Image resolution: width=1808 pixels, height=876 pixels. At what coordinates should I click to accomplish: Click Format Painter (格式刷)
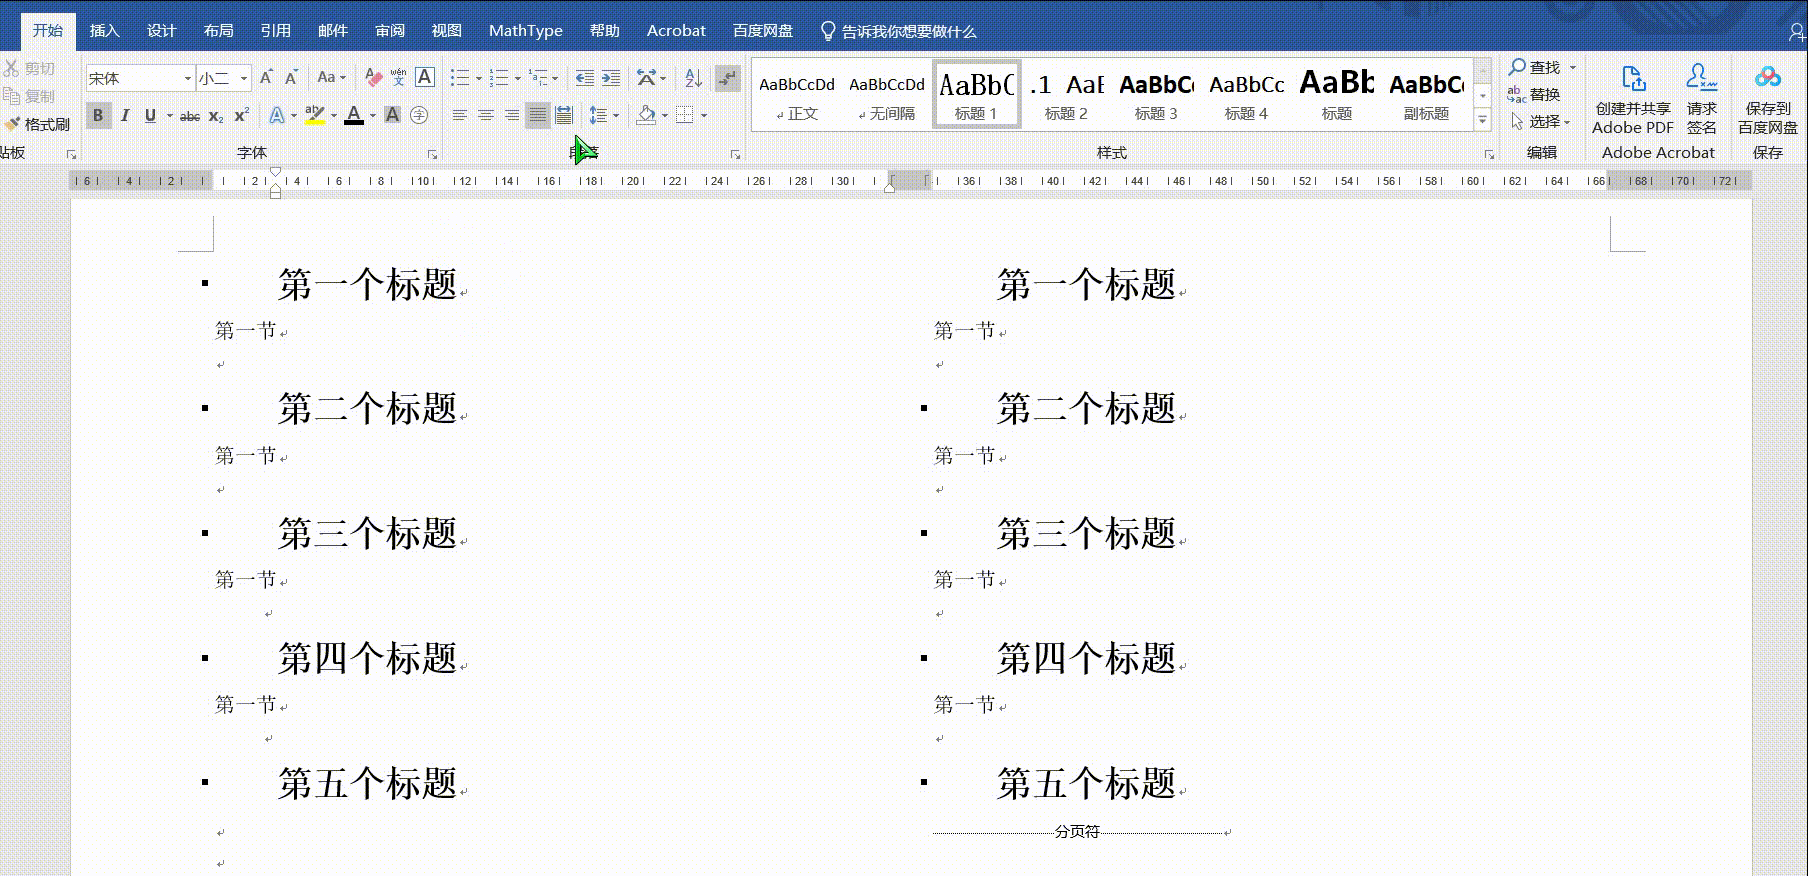pyautogui.click(x=37, y=124)
